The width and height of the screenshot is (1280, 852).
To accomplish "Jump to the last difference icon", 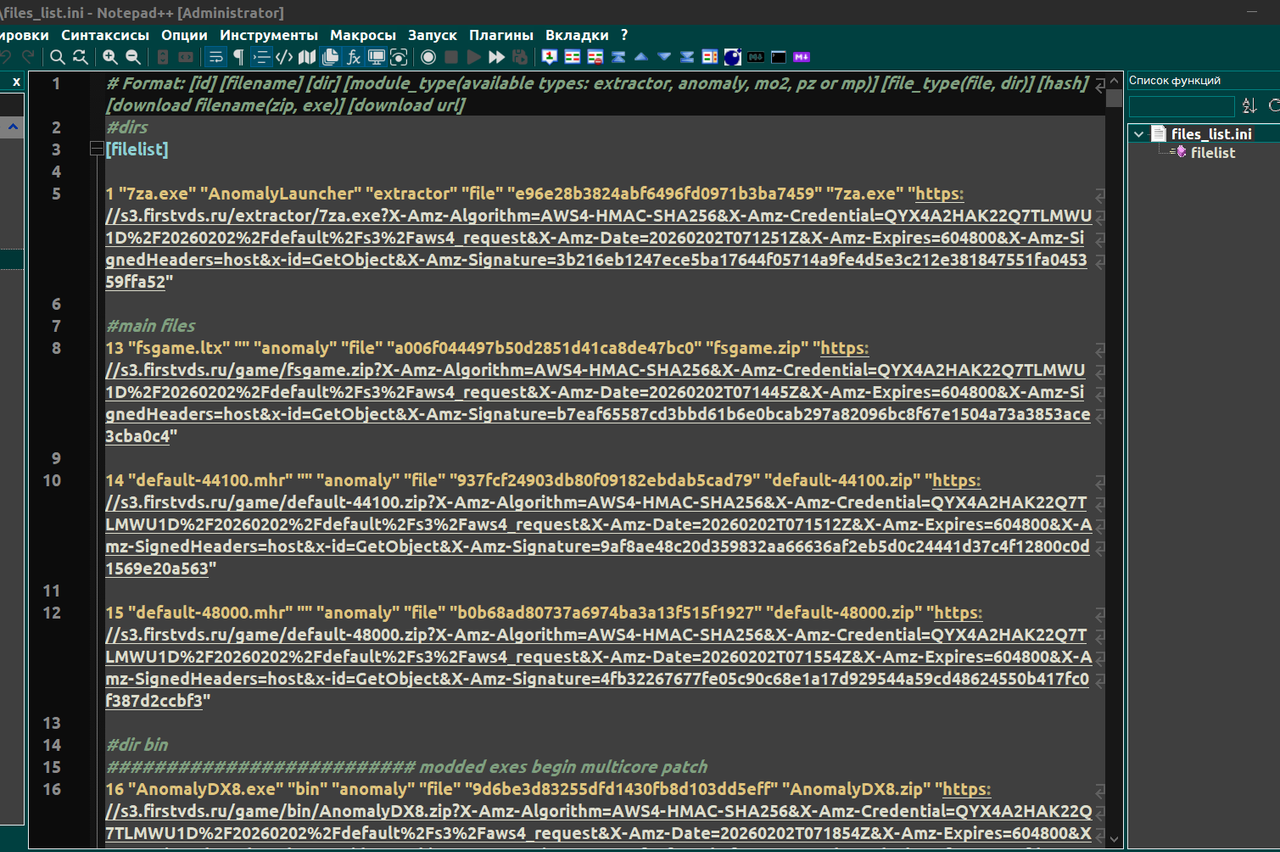I will (x=687, y=57).
